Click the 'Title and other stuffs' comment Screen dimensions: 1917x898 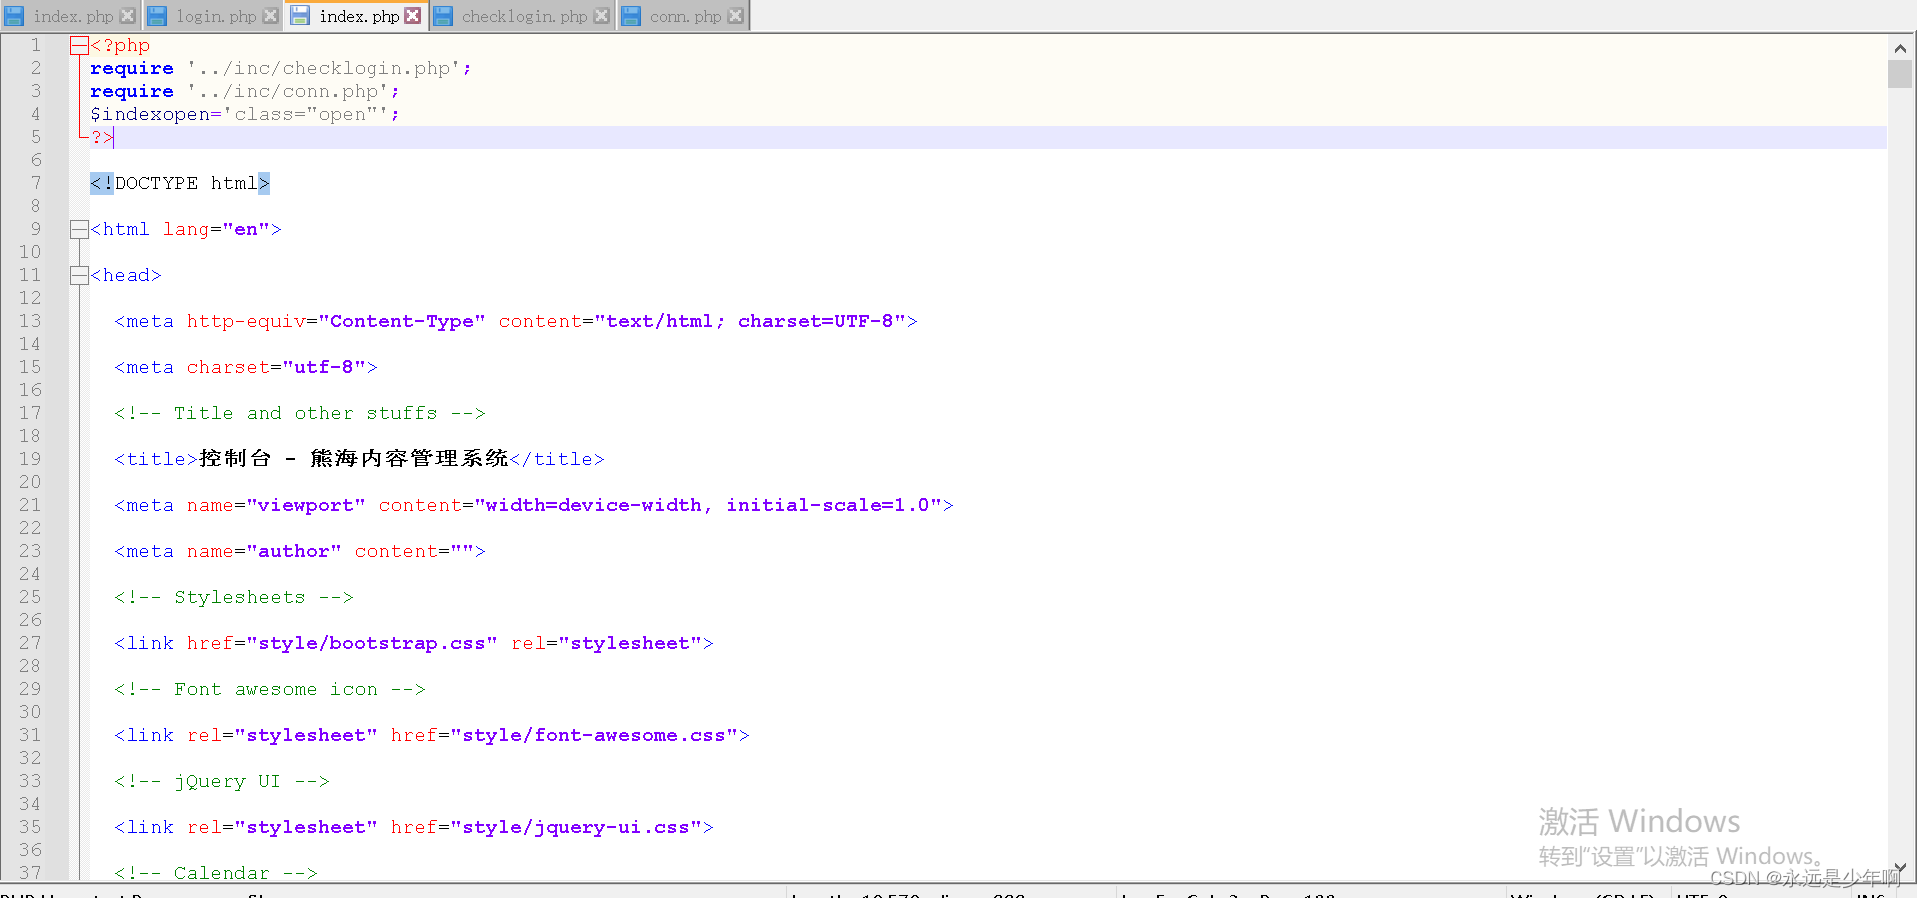click(299, 413)
